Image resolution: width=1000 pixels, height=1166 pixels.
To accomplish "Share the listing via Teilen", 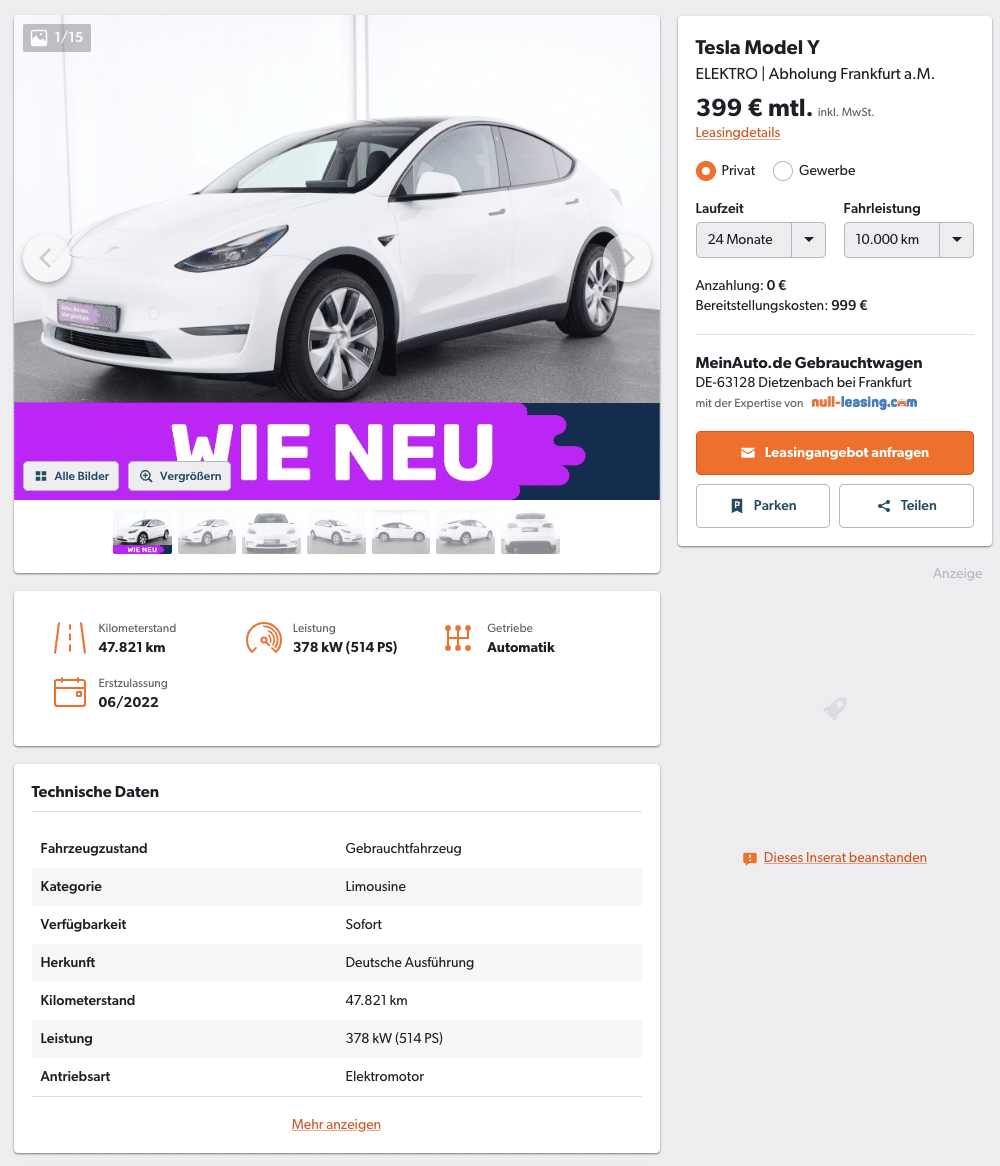I will pyautogui.click(x=906, y=506).
